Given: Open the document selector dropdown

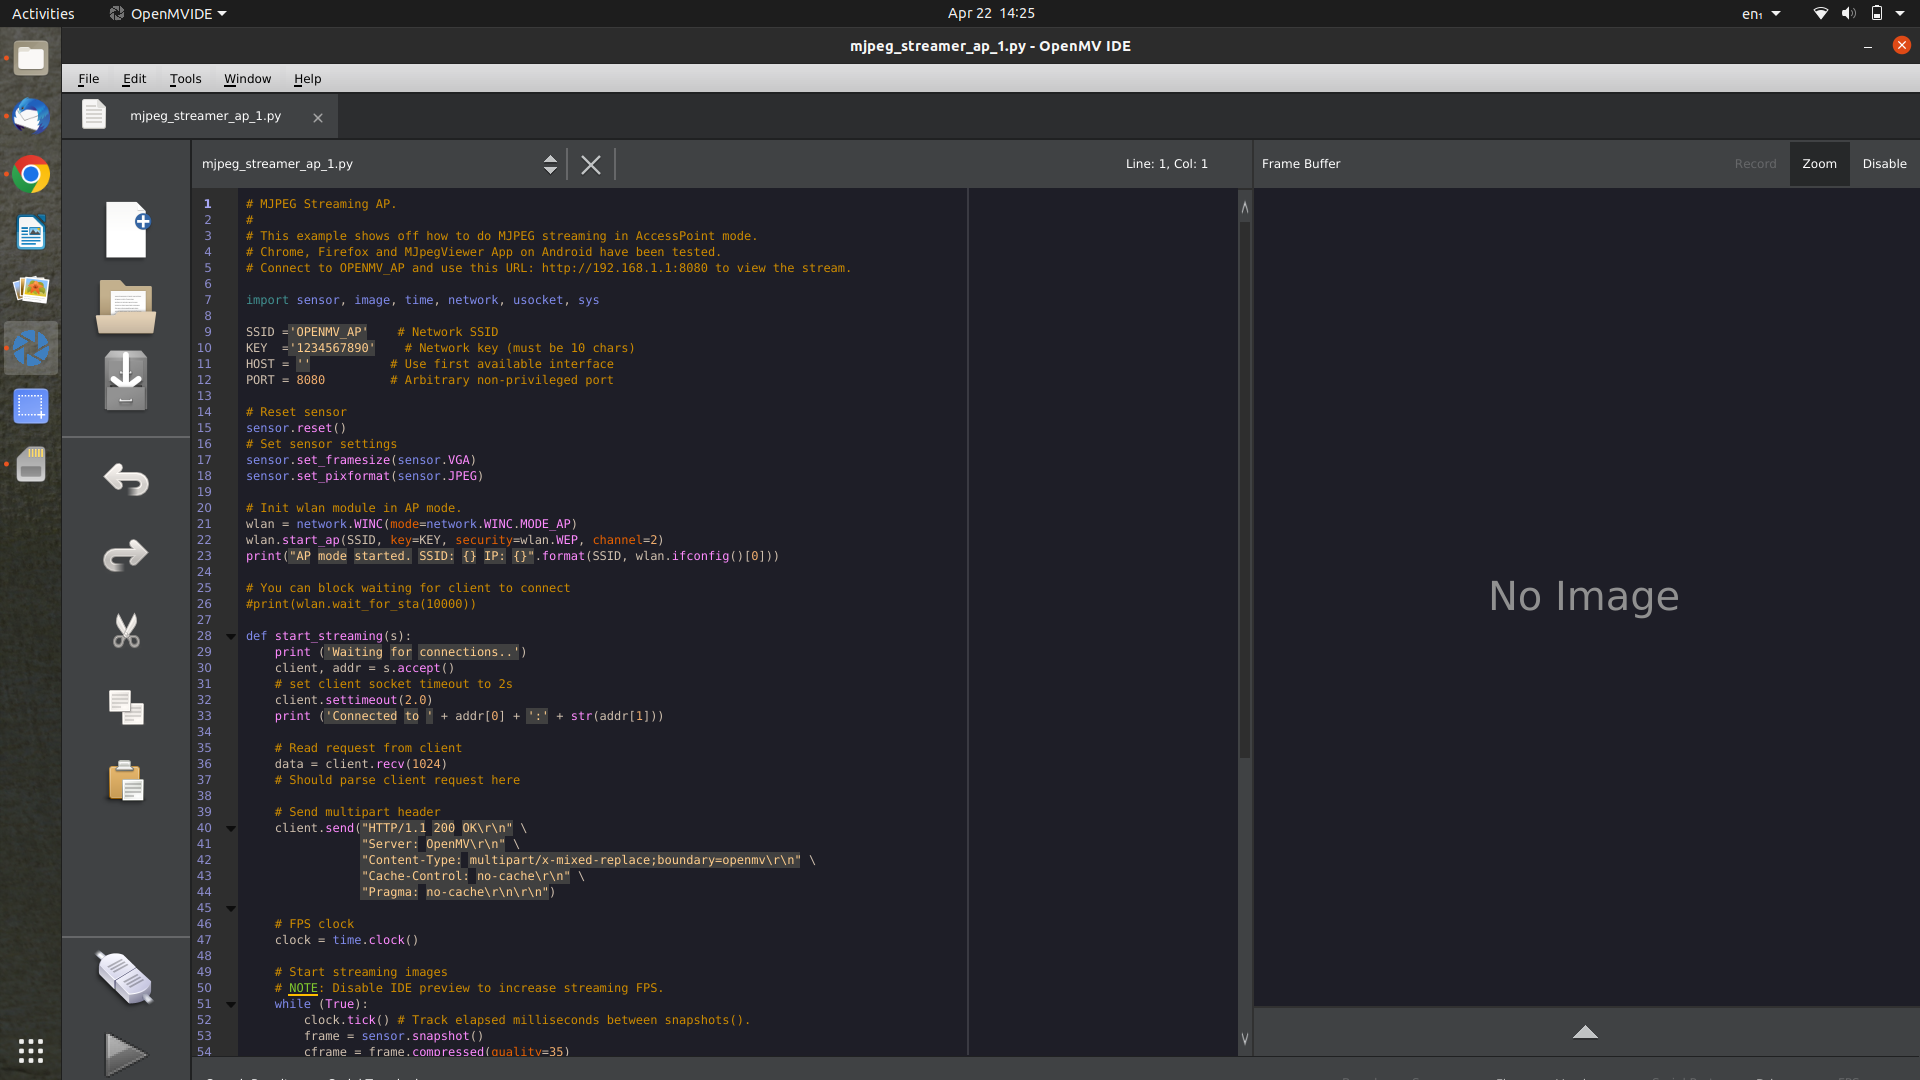Looking at the screenshot, I should [550, 164].
